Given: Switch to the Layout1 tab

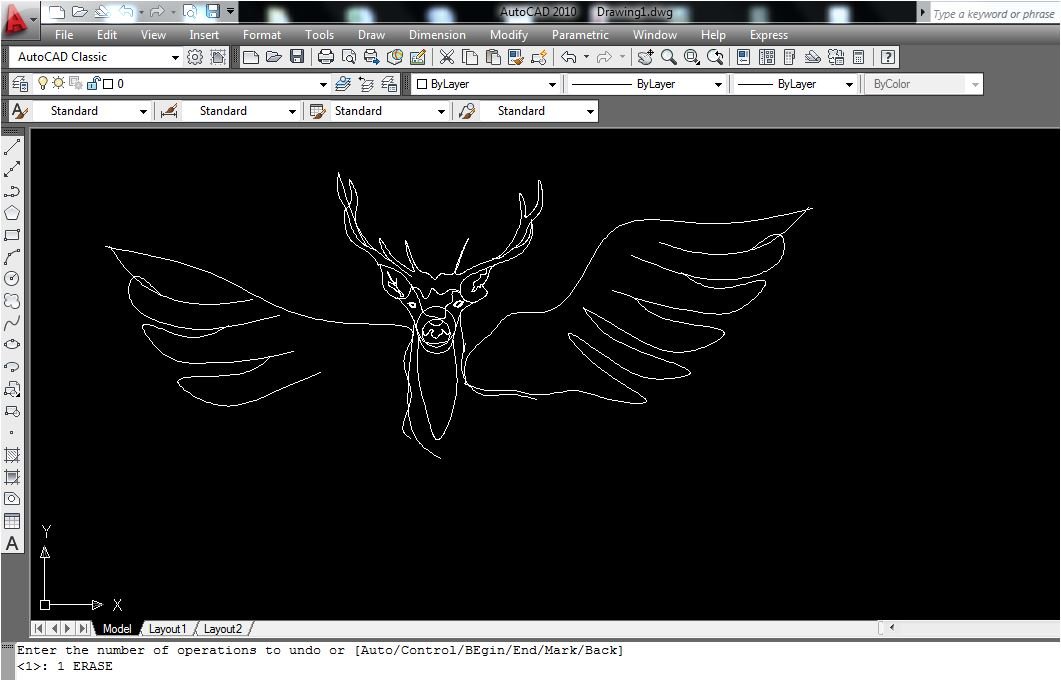Looking at the screenshot, I should click(167, 629).
